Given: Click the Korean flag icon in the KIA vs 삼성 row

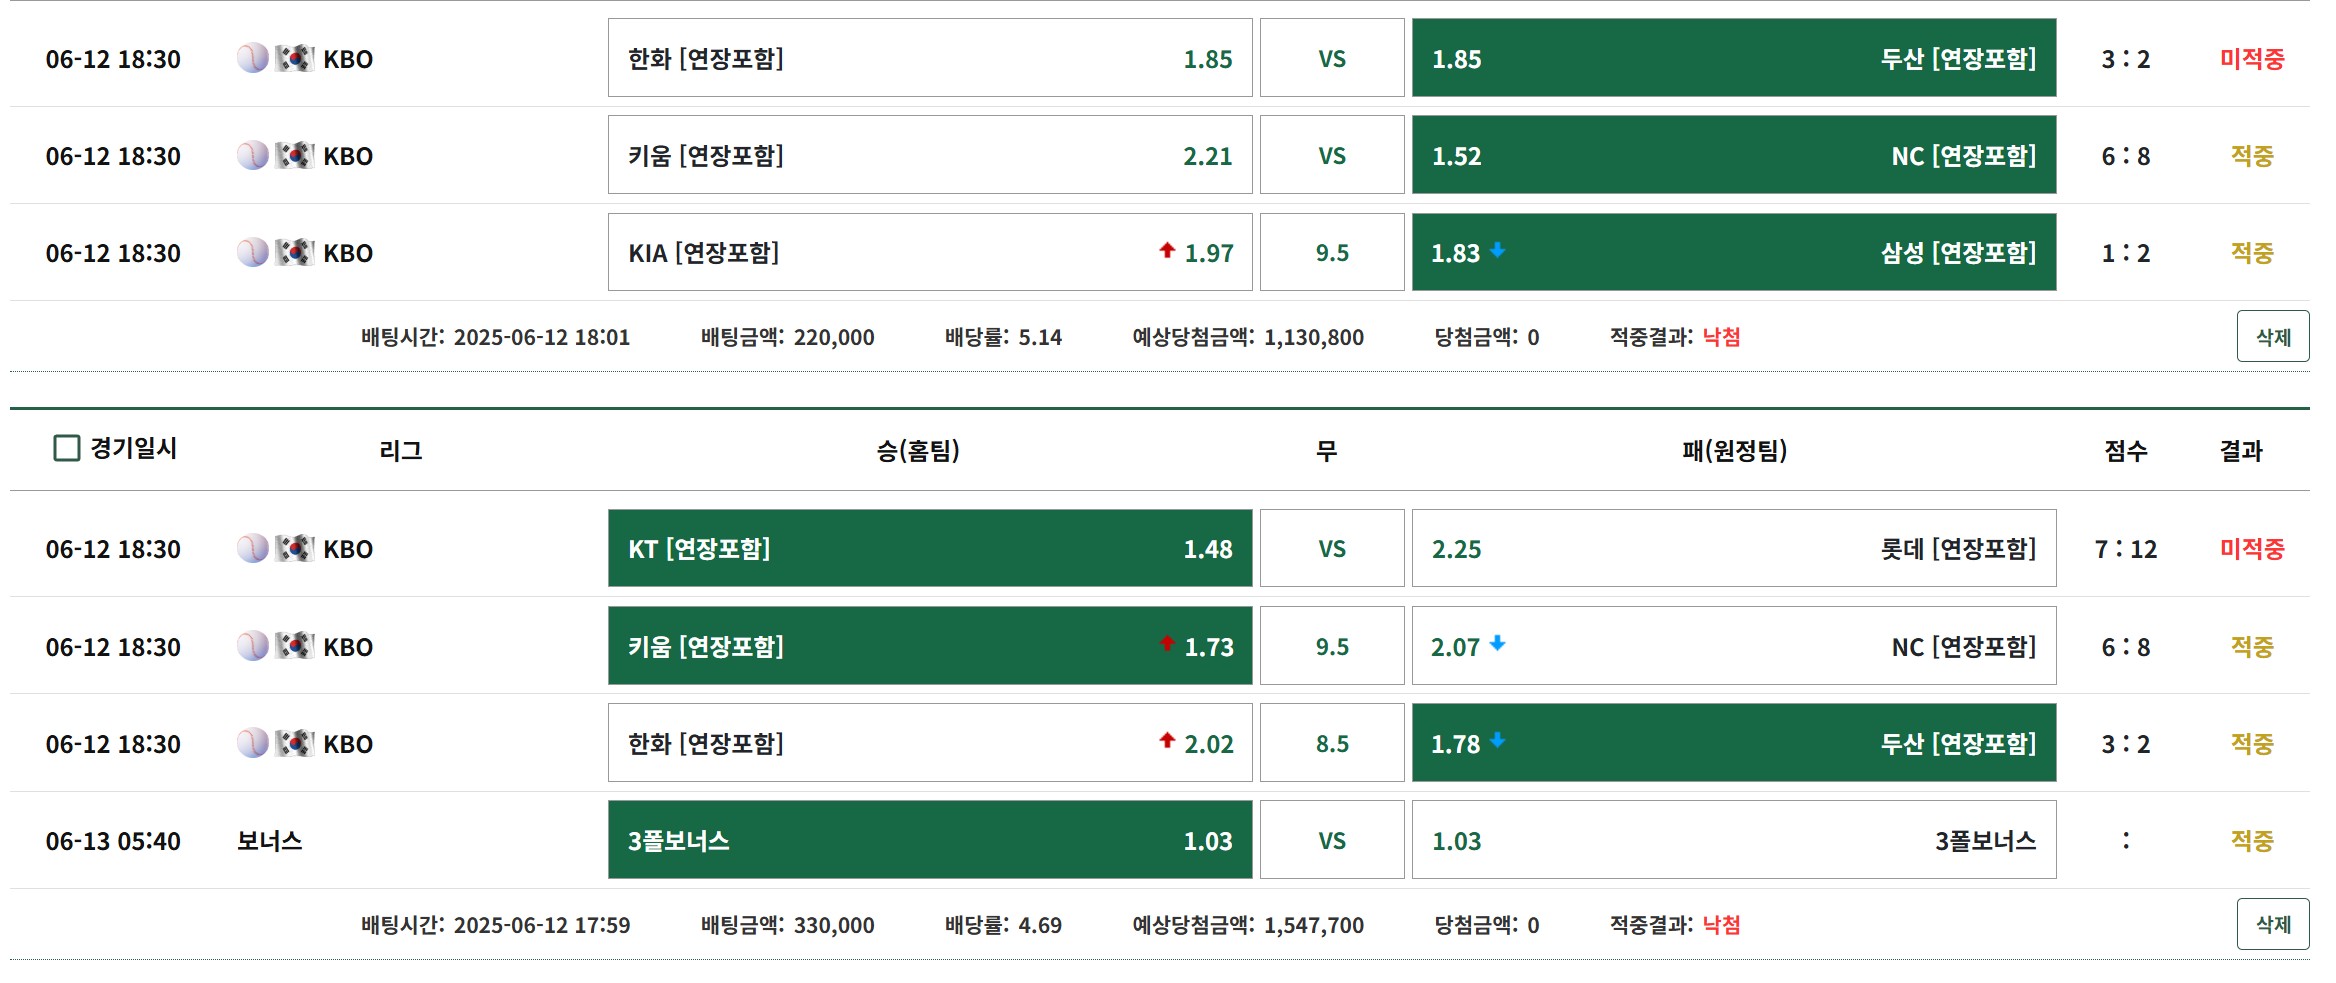Looking at the screenshot, I should [295, 252].
